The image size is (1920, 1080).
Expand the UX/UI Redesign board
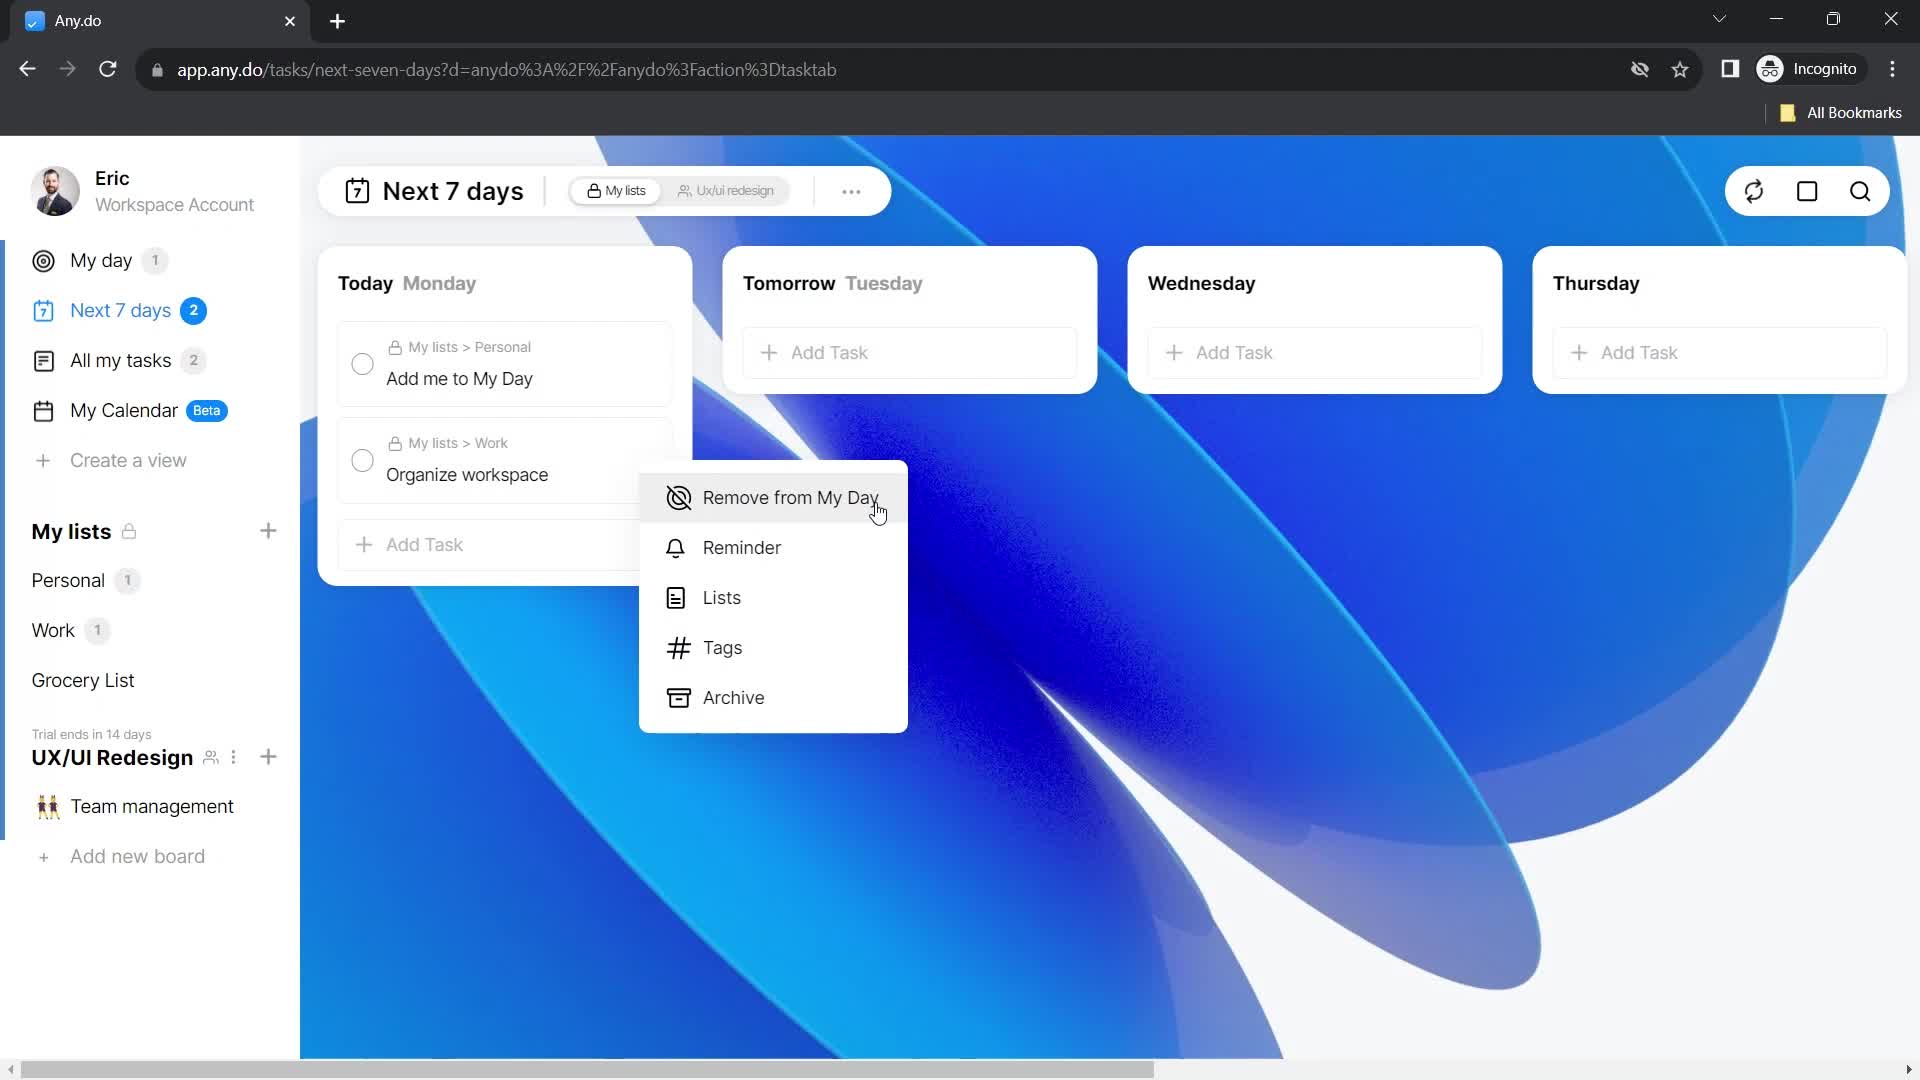tap(112, 757)
